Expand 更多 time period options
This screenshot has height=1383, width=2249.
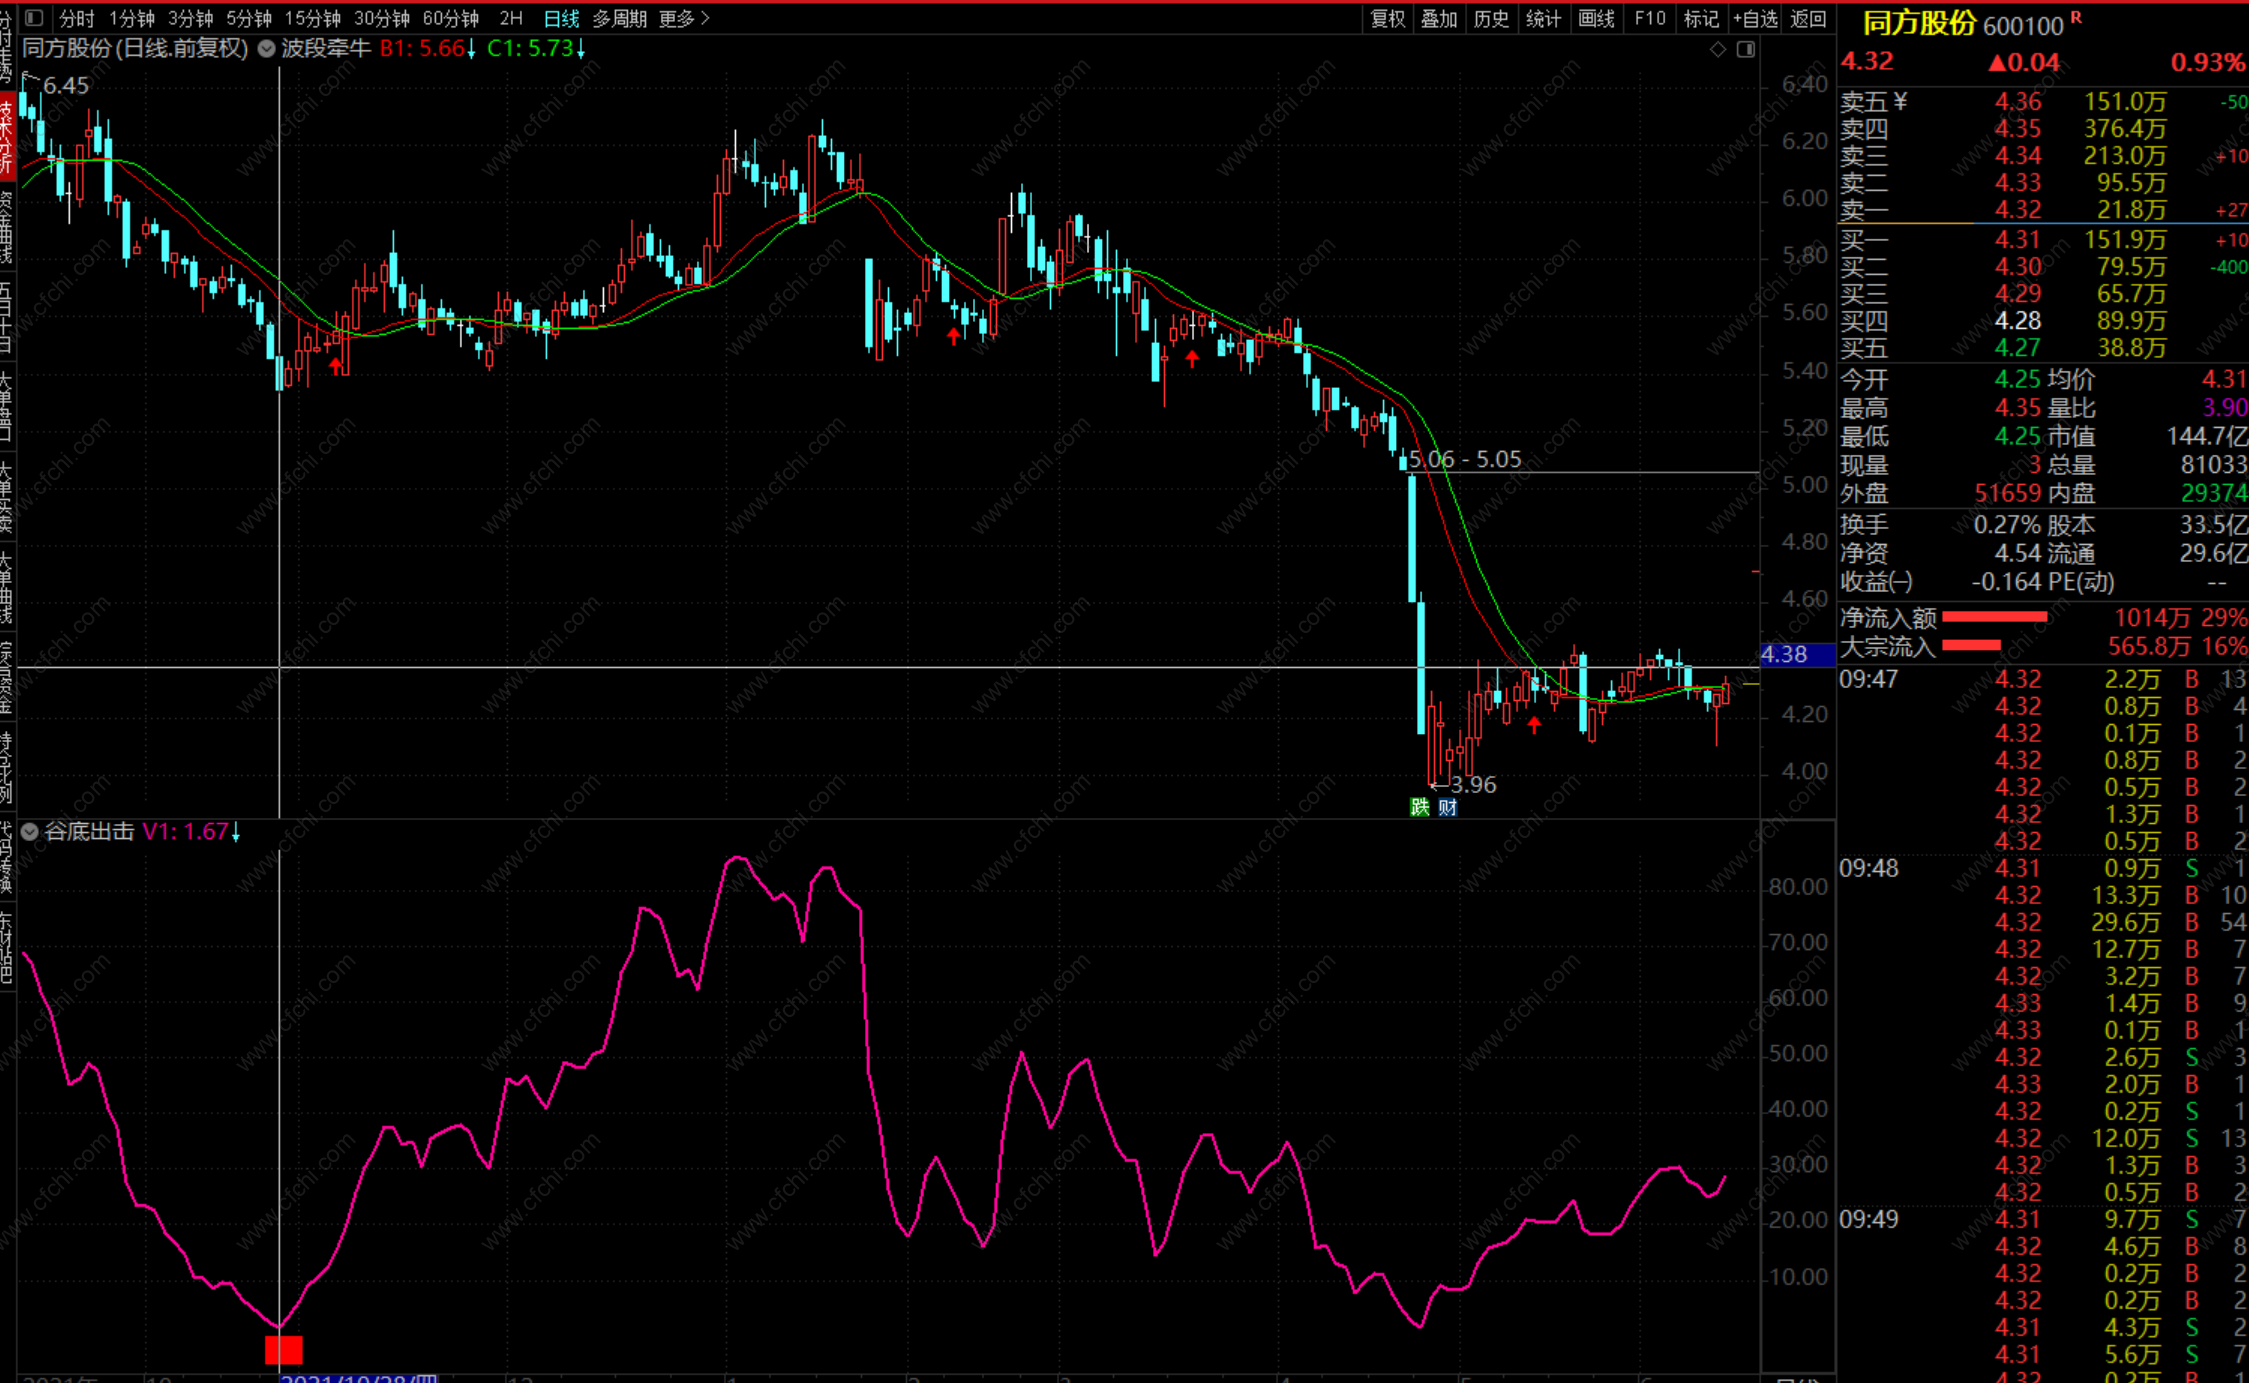click(684, 18)
